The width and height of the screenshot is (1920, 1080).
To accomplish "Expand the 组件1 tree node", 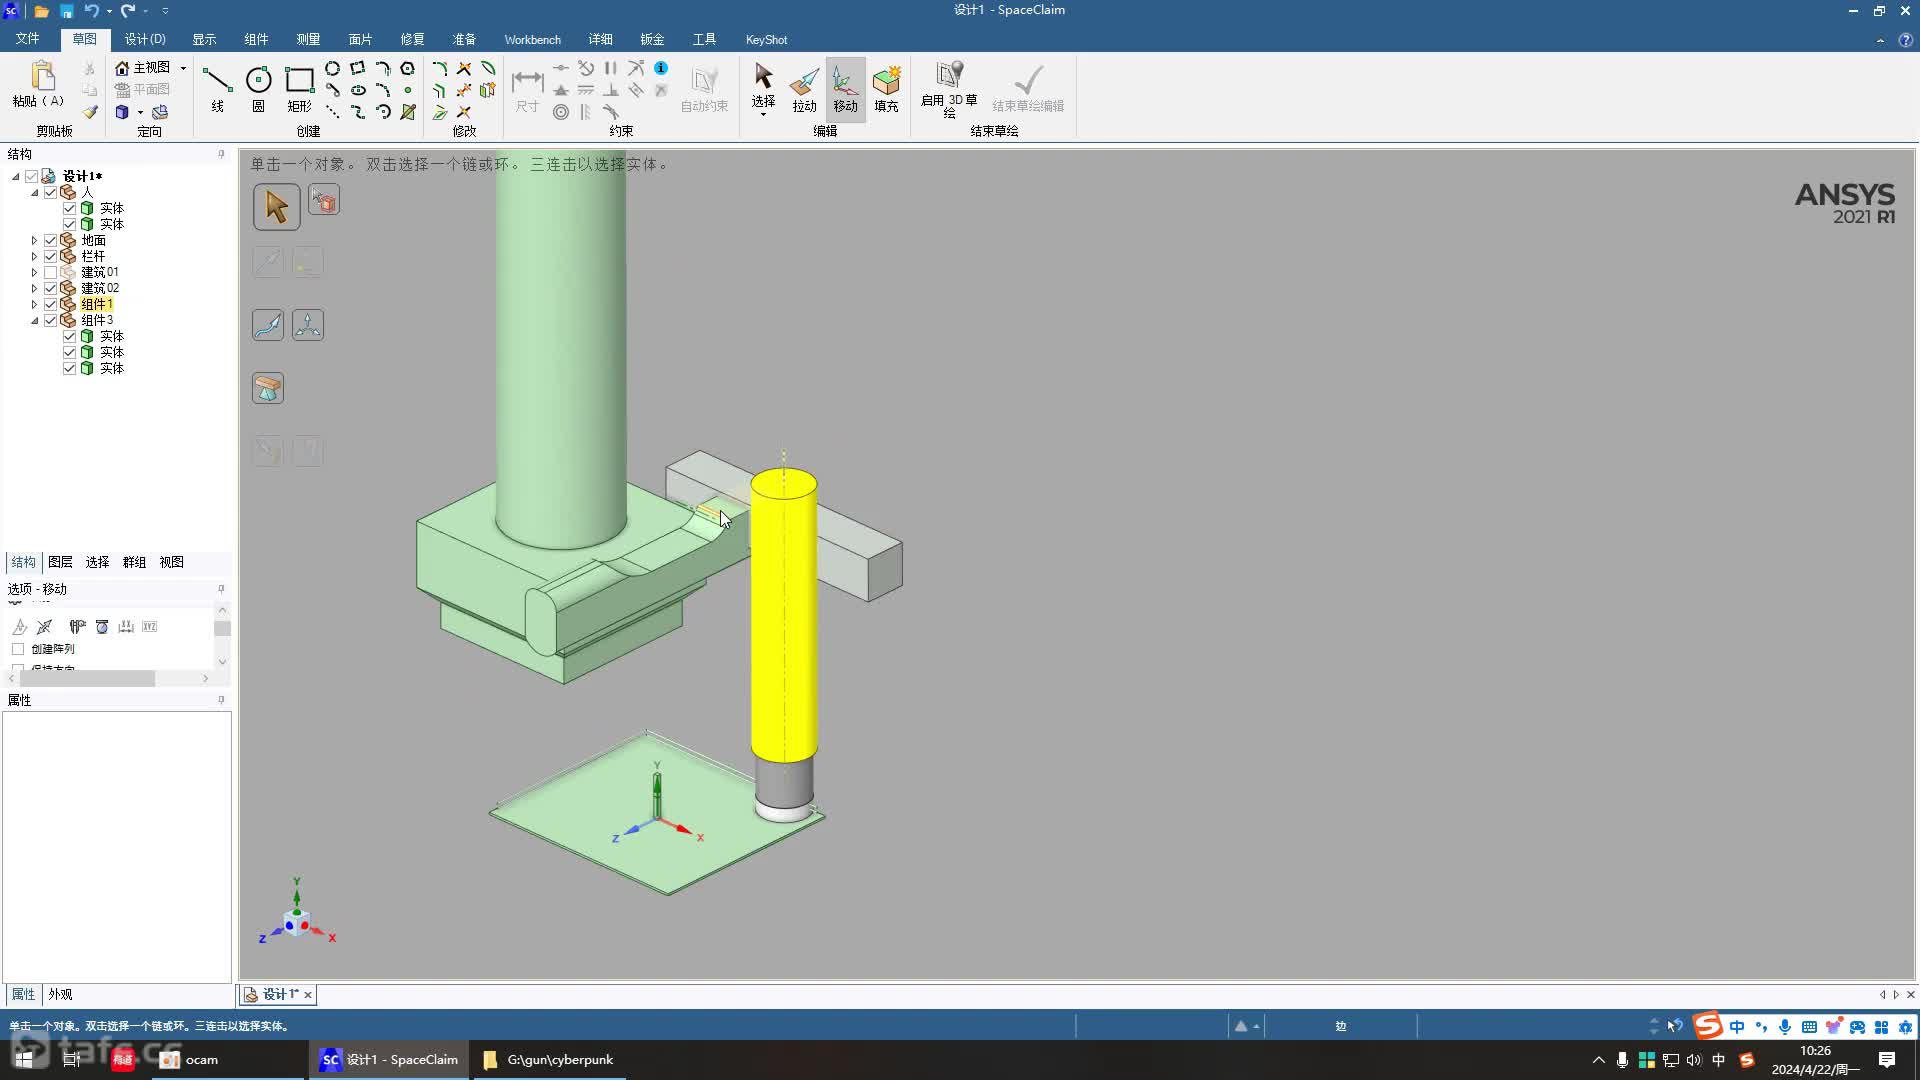I will pyautogui.click(x=34, y=304).
